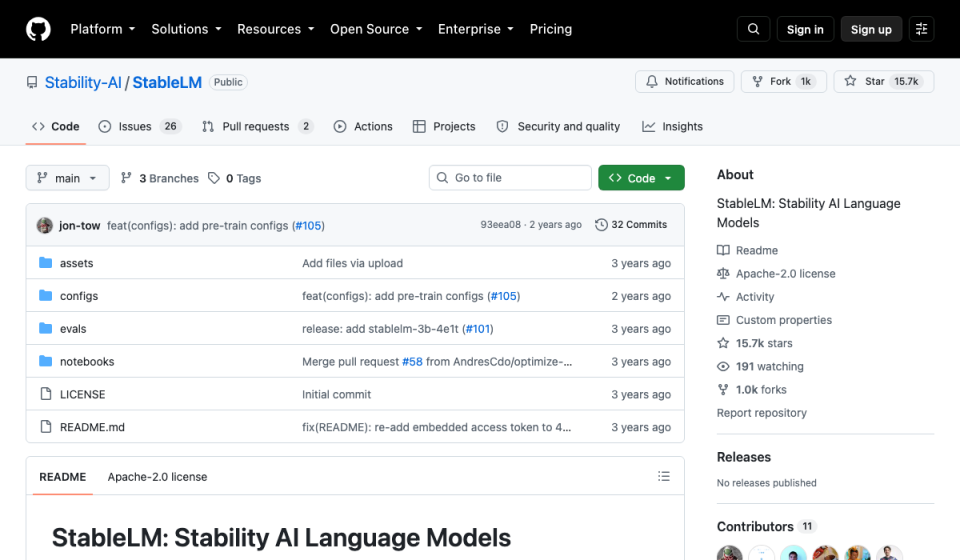The height and width of the screenshot is (560, 960).
Task: Click Sign in button
Action: click(805, 29)
